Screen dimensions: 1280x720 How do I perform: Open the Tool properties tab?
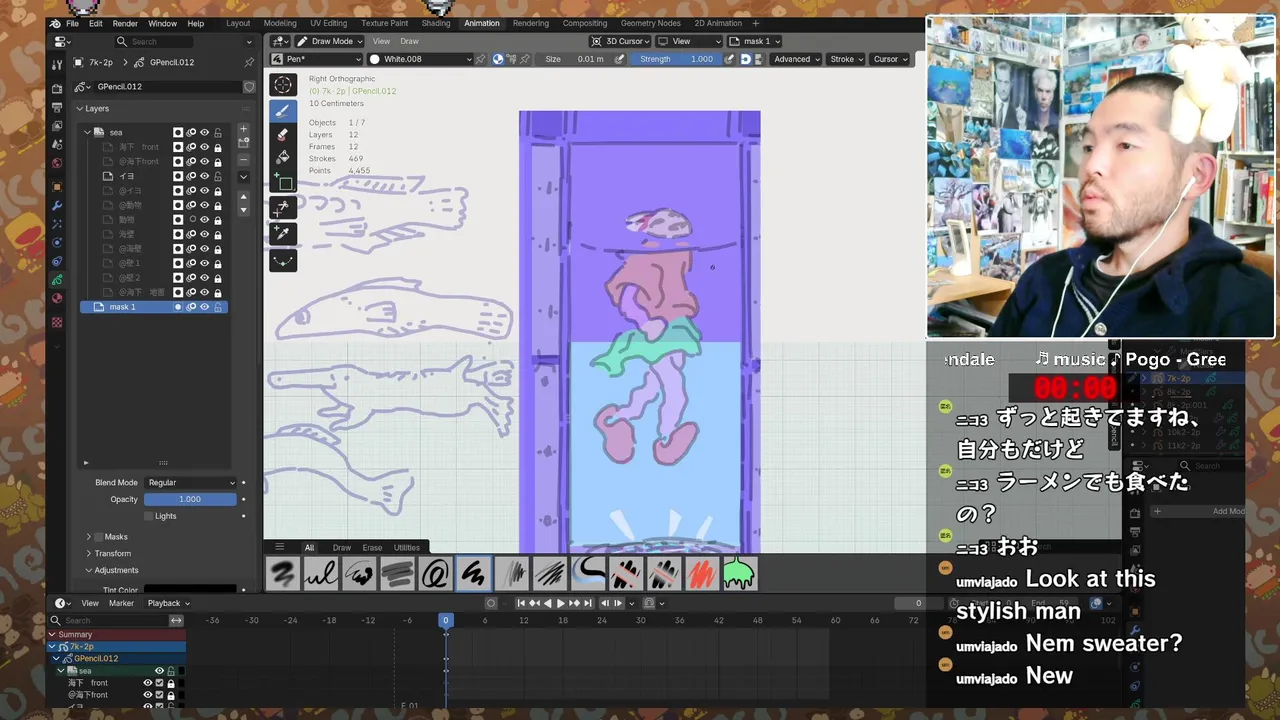click(57, 63)
